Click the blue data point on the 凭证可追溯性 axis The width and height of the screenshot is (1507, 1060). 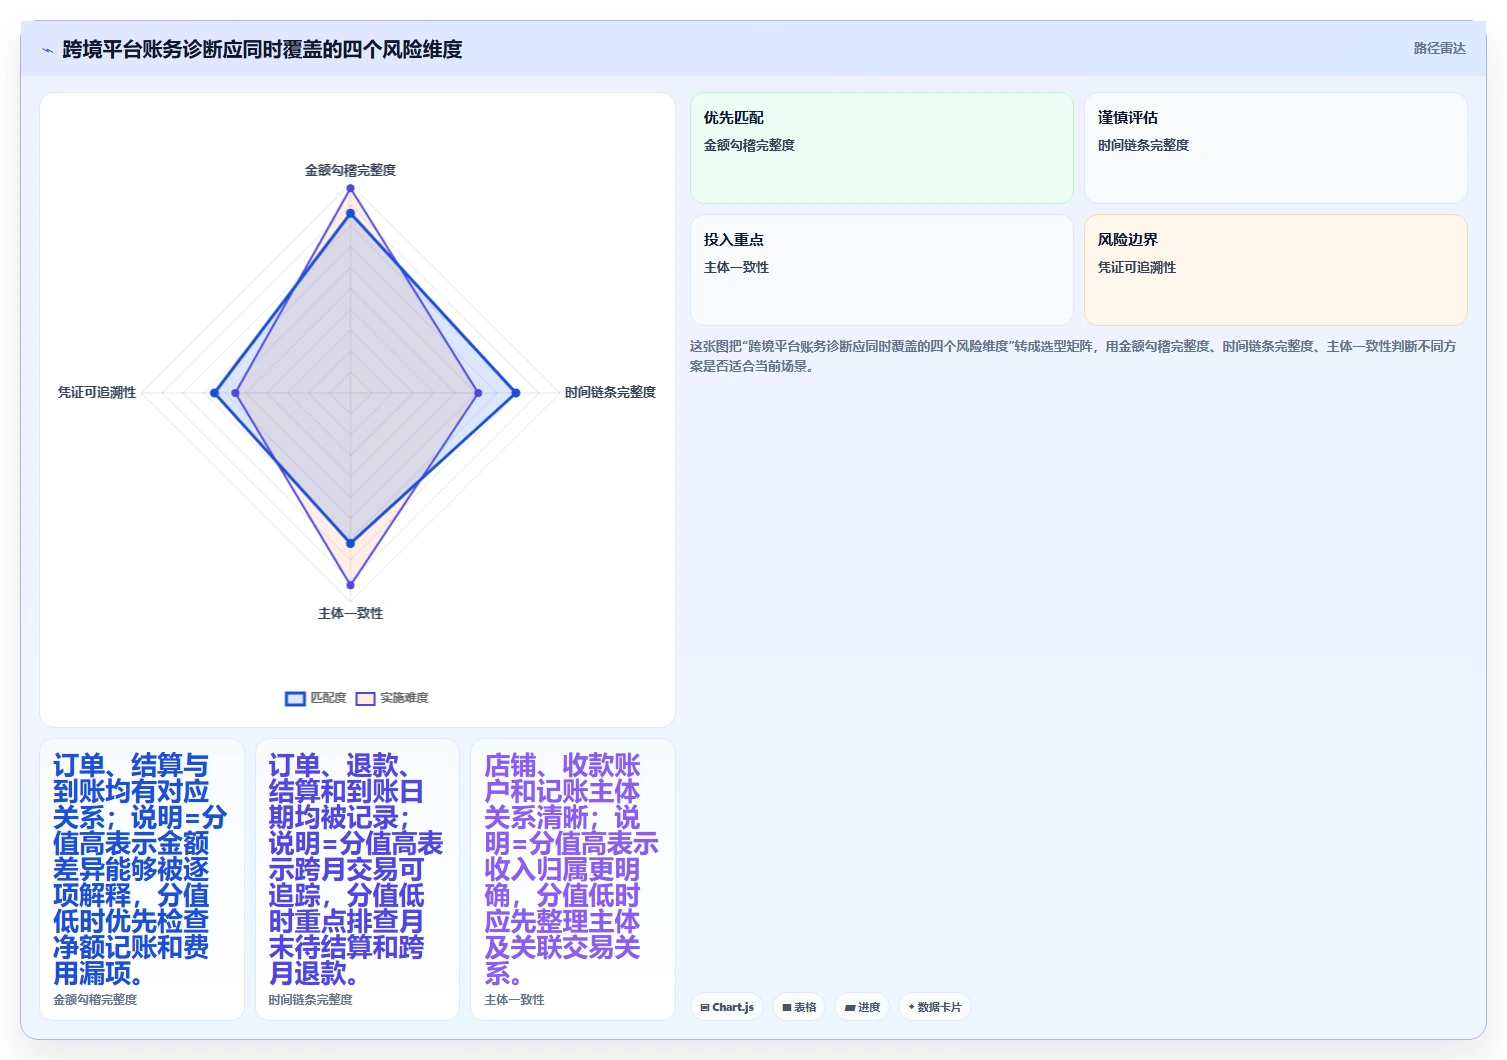point(215,393)
